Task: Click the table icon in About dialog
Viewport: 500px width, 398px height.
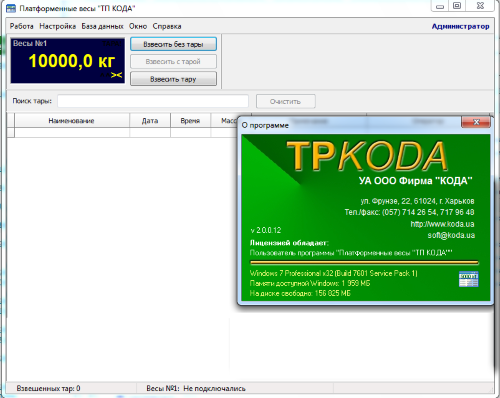Action: click(x=468, y=279)
